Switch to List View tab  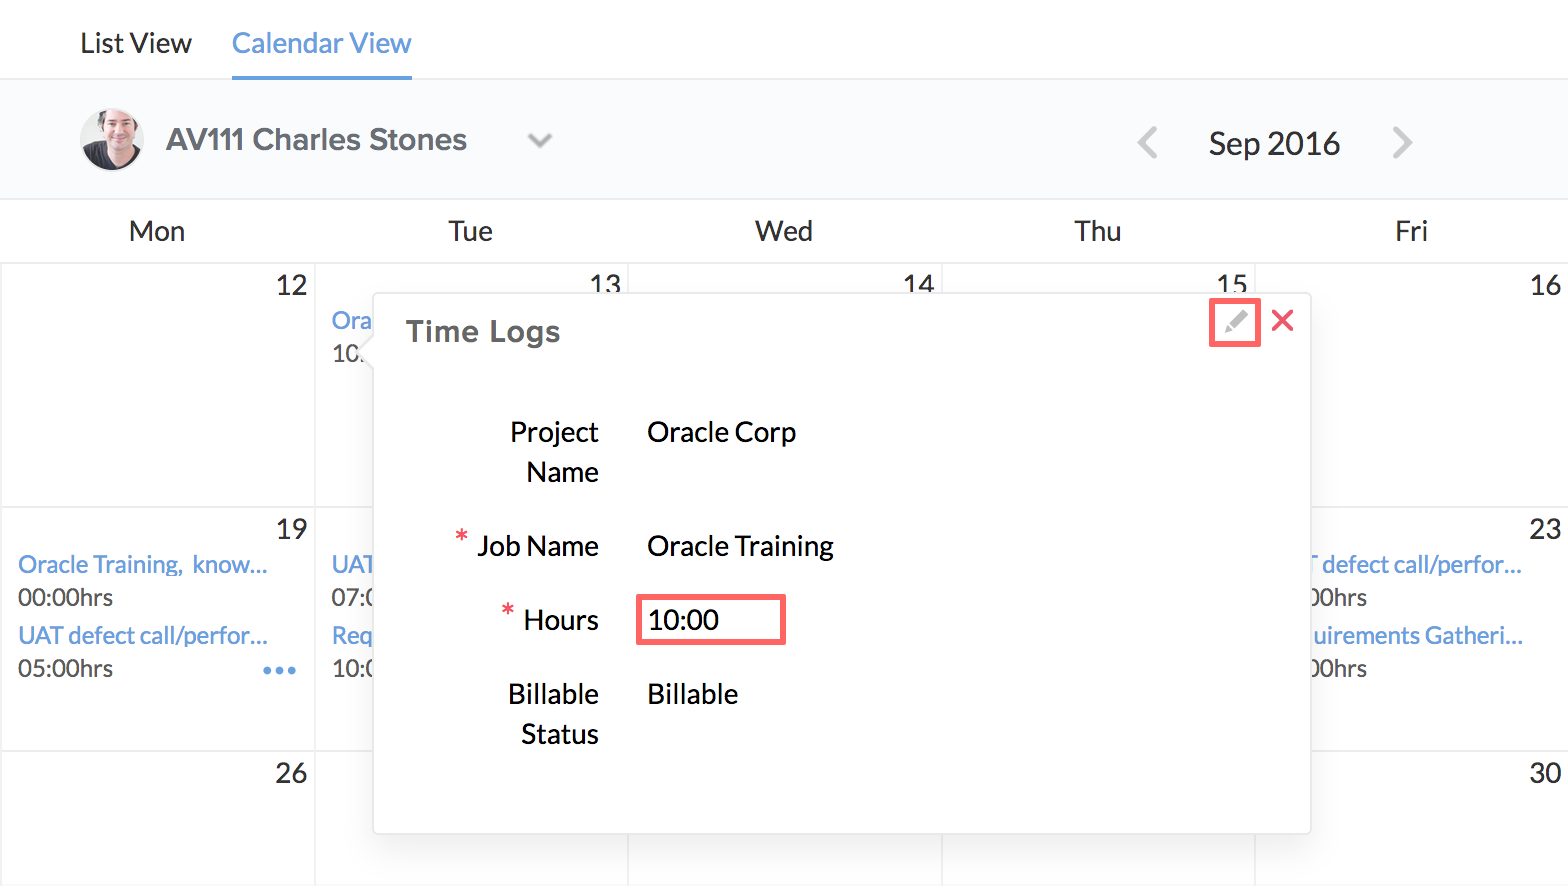[136, 44]
